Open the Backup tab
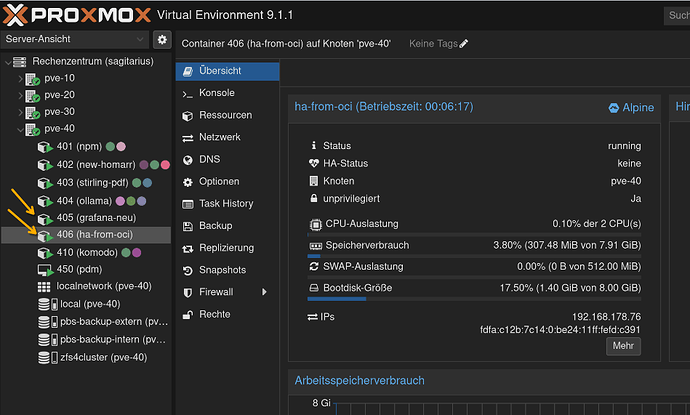The width and height of the screenshot is (690, 415). point(227,226)
